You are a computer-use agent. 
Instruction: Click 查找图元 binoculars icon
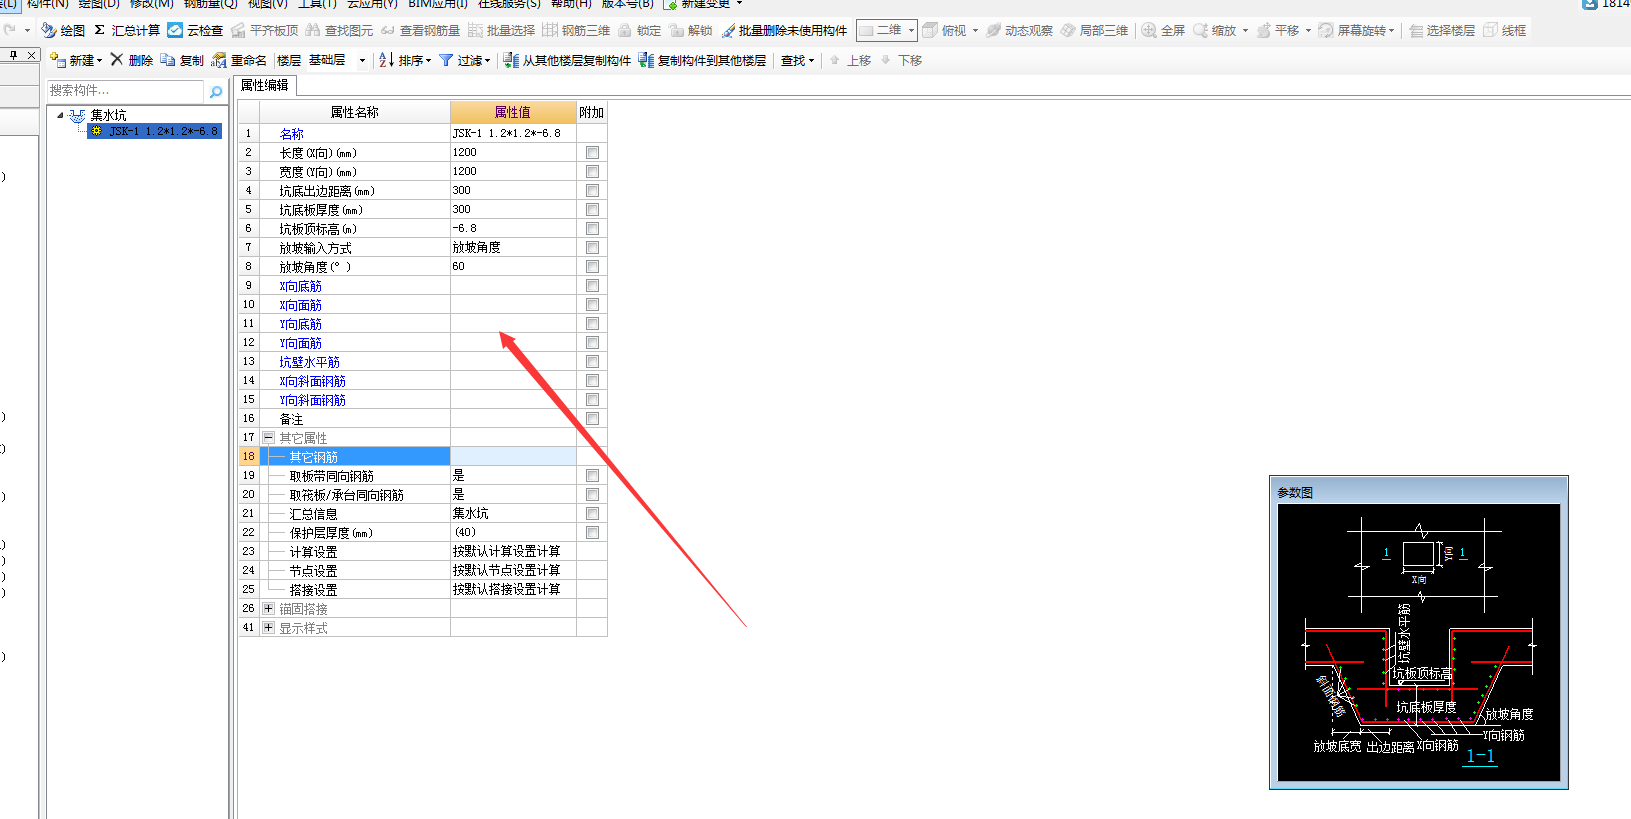click(x=313, y=31)
